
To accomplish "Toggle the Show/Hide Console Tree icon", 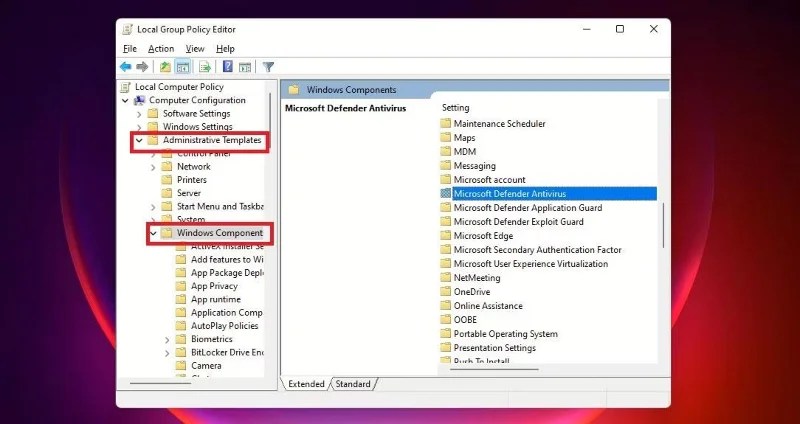I will pos(183,67).
